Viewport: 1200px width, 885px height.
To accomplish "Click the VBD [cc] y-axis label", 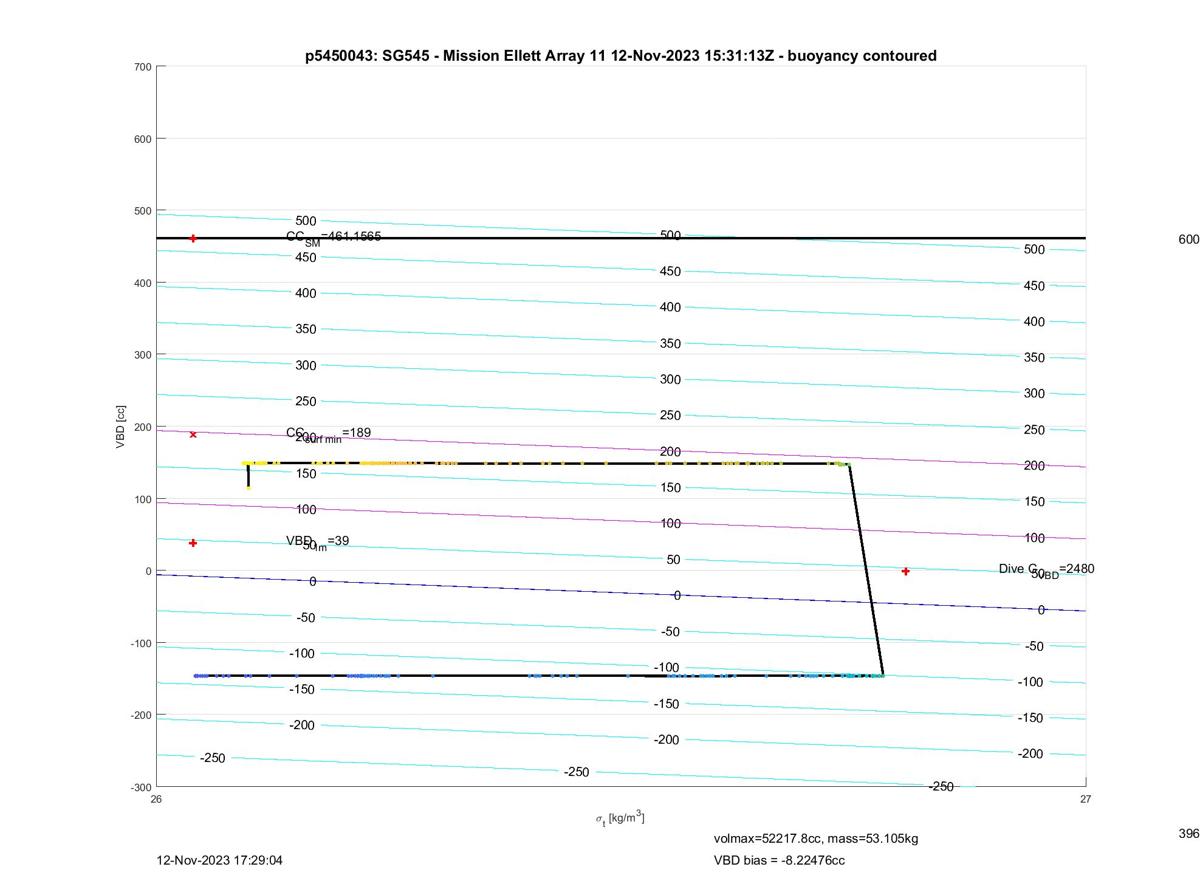I will tap(121, 427).
